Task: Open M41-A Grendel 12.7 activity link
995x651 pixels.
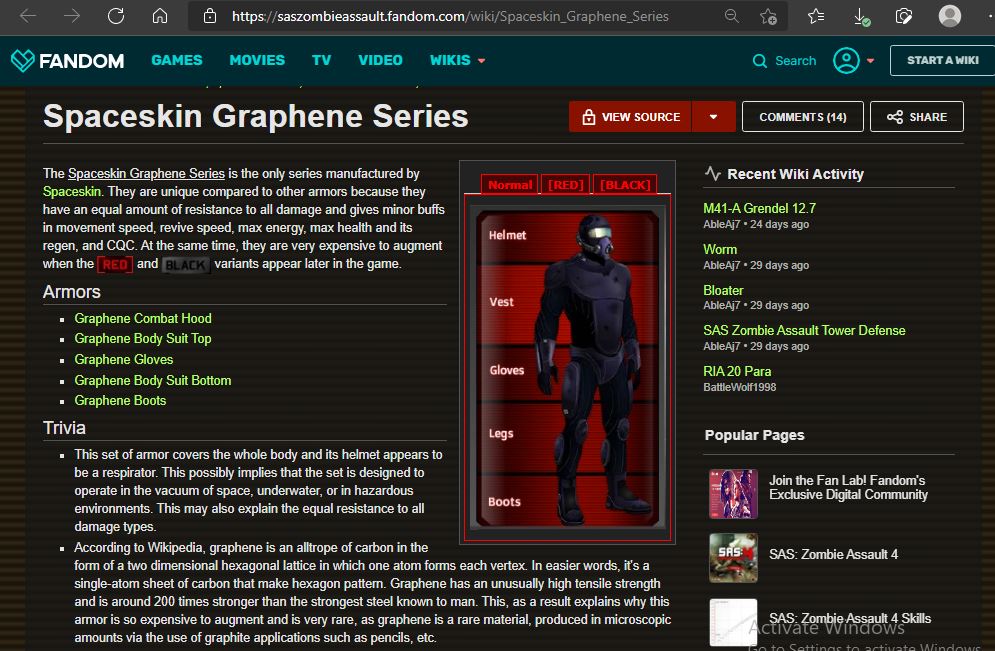Action: pyautogui.click(x=759, y=208)
